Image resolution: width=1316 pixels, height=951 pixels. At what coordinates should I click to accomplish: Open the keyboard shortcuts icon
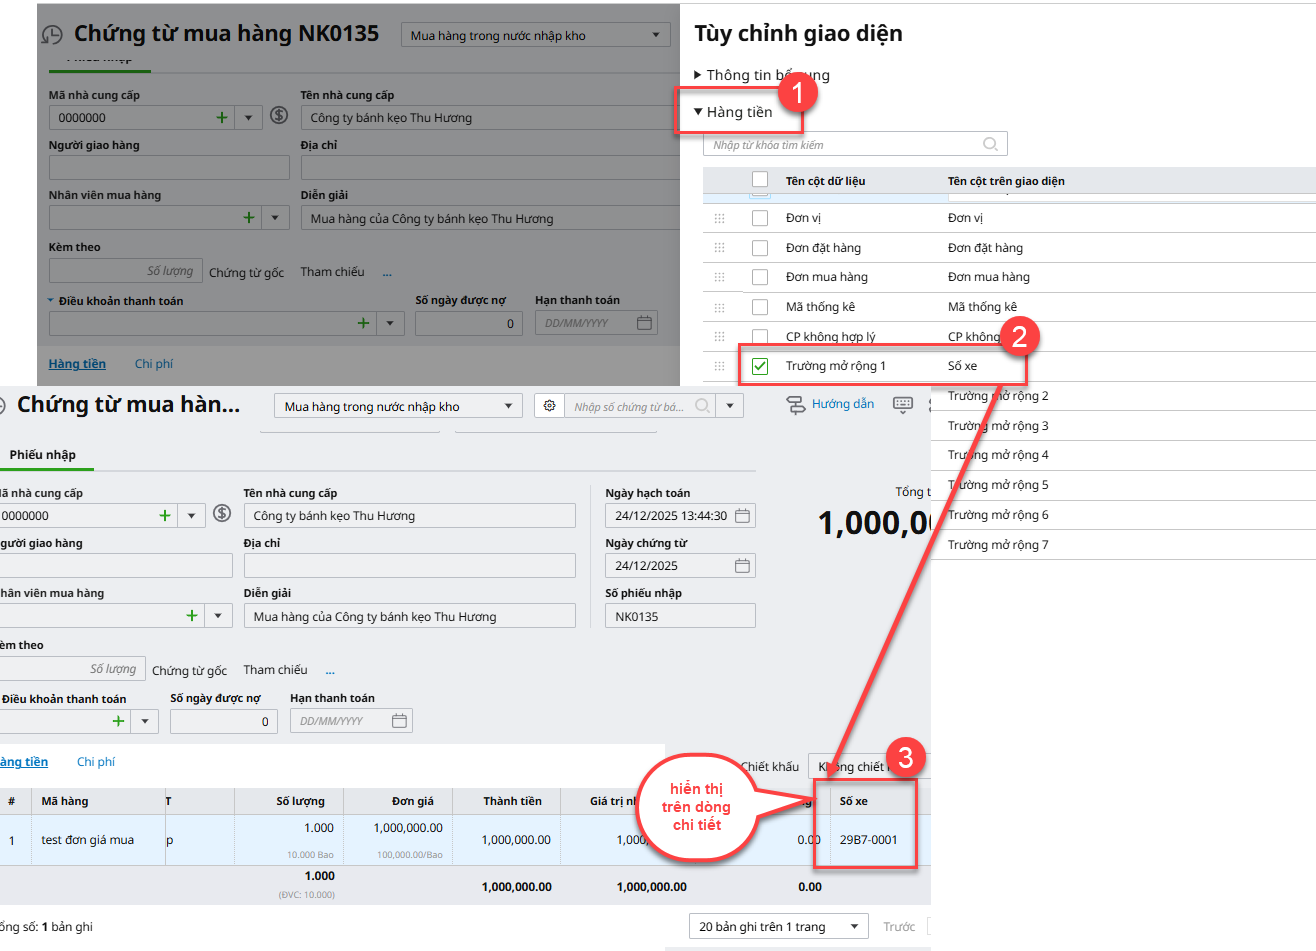(x=902, y=405)
